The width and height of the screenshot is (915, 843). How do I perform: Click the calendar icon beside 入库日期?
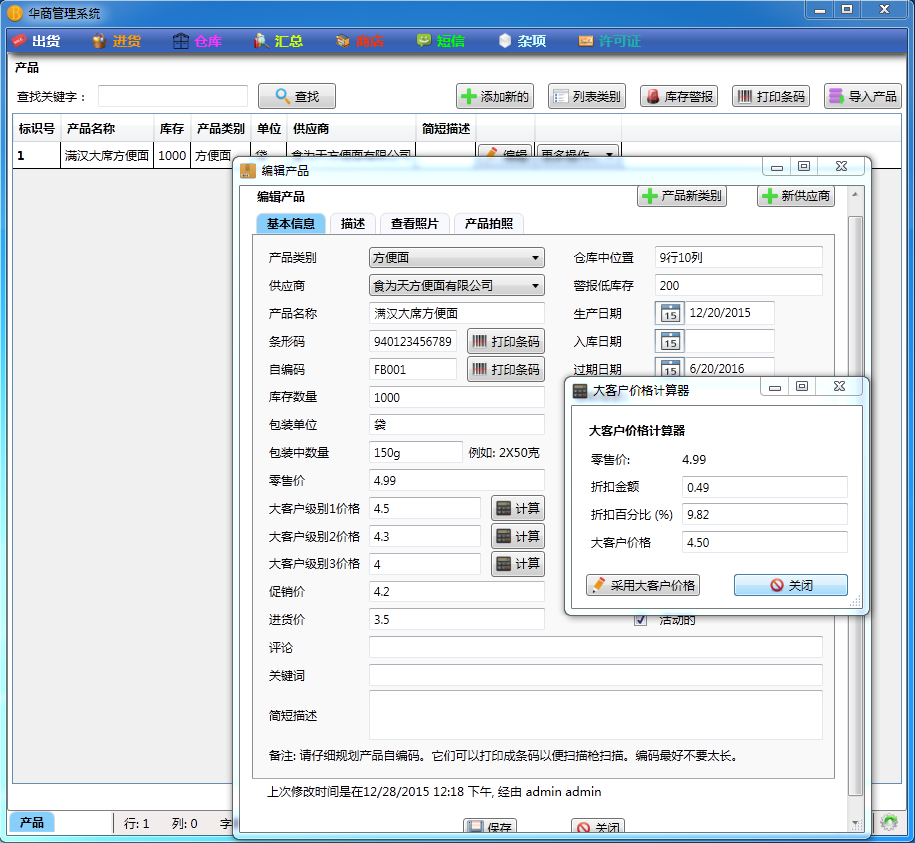669,341
